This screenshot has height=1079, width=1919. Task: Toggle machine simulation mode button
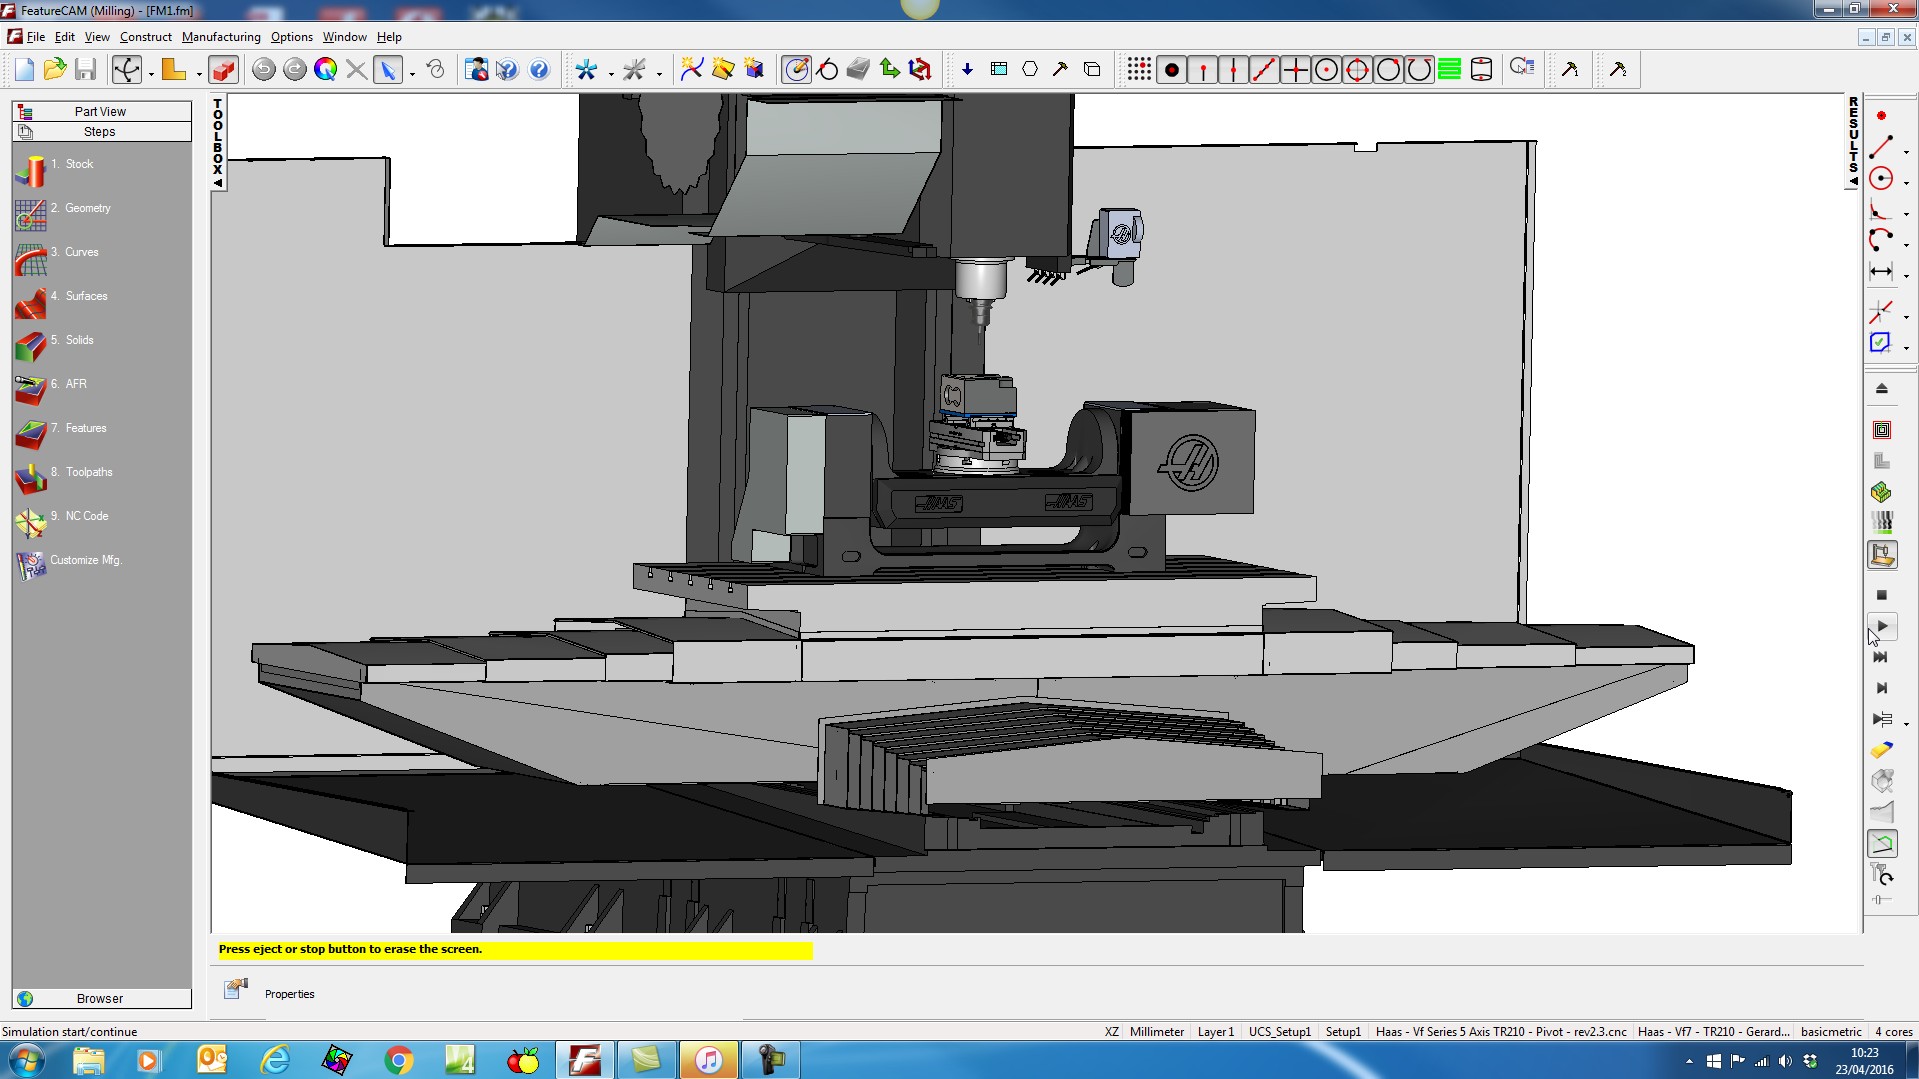(x=1882, y=555)
